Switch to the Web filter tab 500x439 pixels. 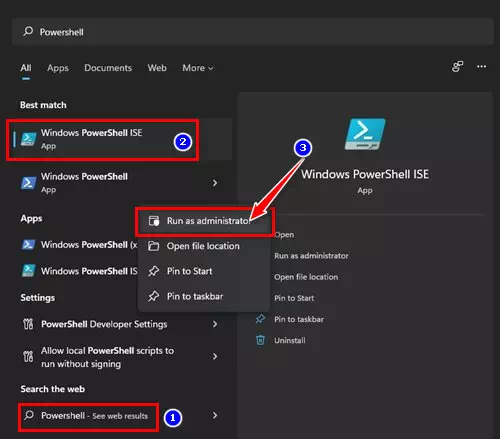click(x=157, y=68)
